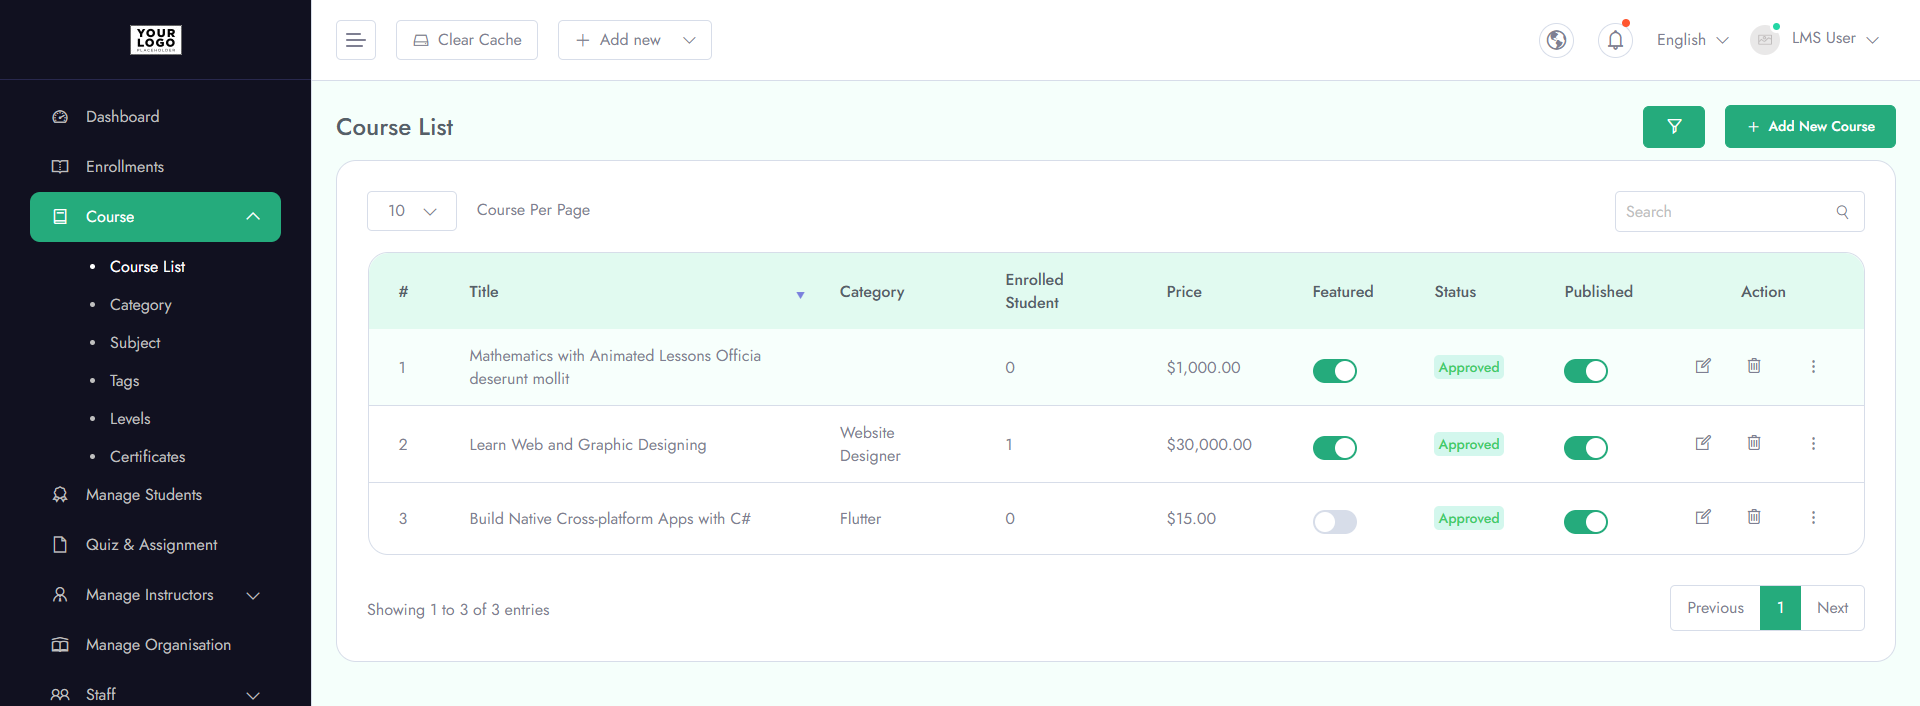Open Enrollments in the sidebar

(x=124, y=167)
